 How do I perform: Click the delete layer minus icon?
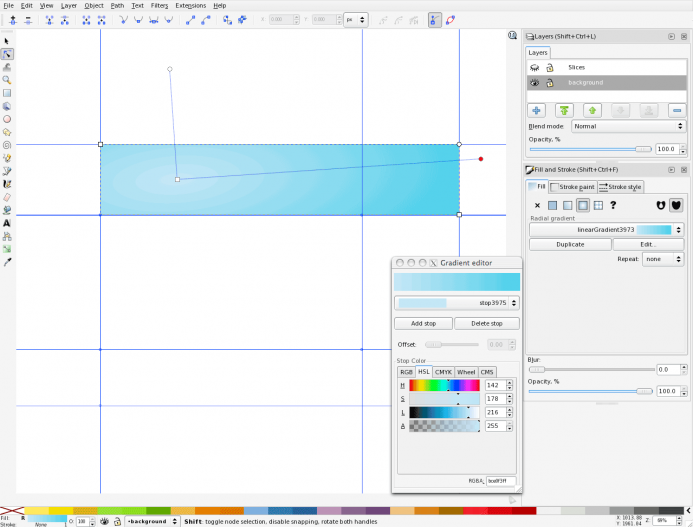pyautogui.click(x=677, y=111)
